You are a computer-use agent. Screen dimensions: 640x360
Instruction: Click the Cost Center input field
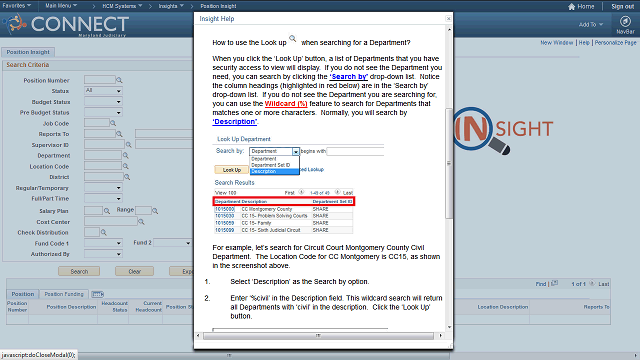click(x=111, y=222)
